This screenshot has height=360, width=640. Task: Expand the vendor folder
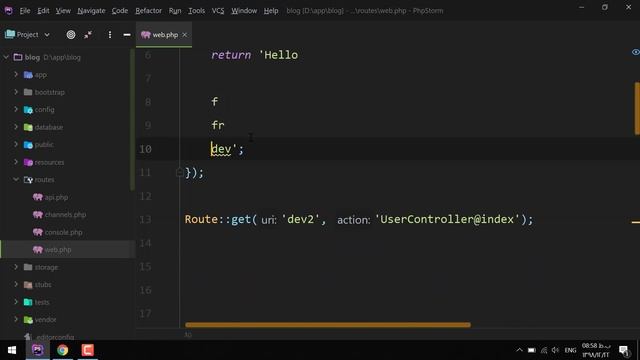[x=16, y=319]
